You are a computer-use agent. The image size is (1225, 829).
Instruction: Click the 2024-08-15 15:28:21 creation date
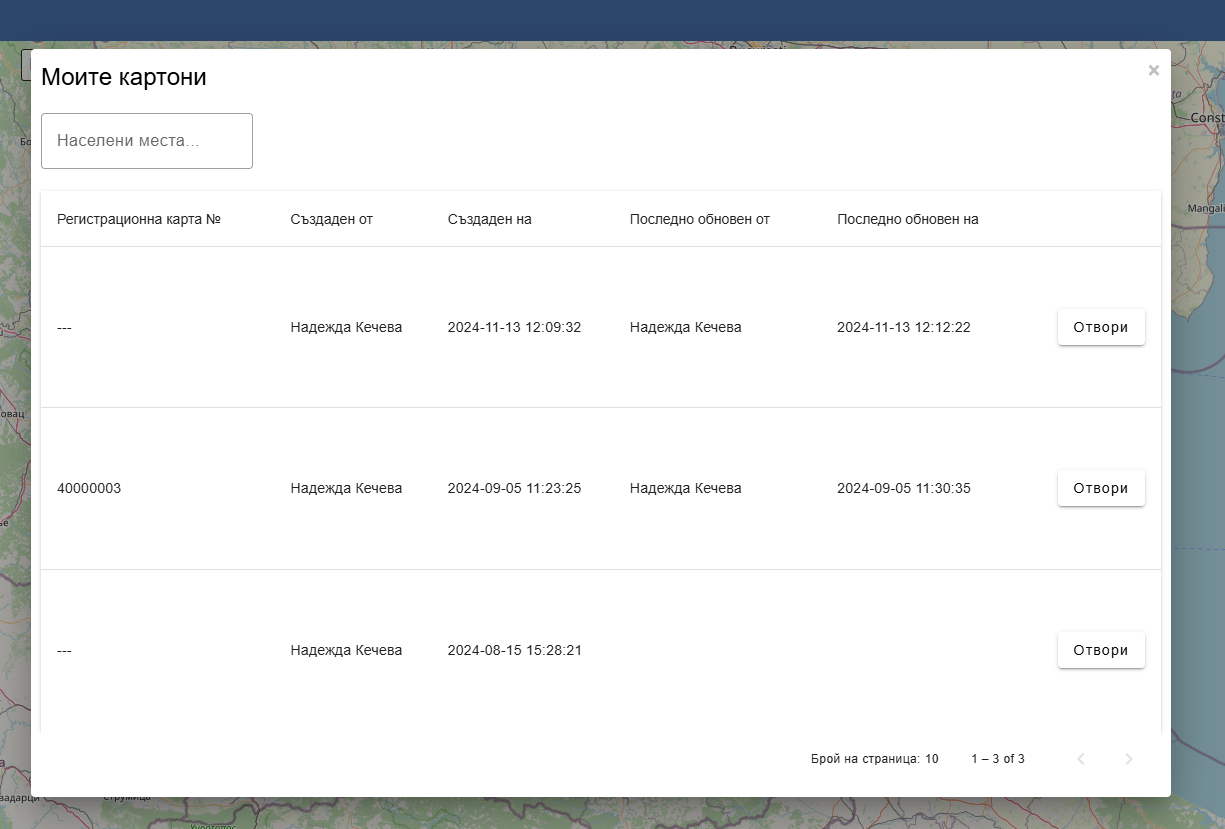pos(515,650)
